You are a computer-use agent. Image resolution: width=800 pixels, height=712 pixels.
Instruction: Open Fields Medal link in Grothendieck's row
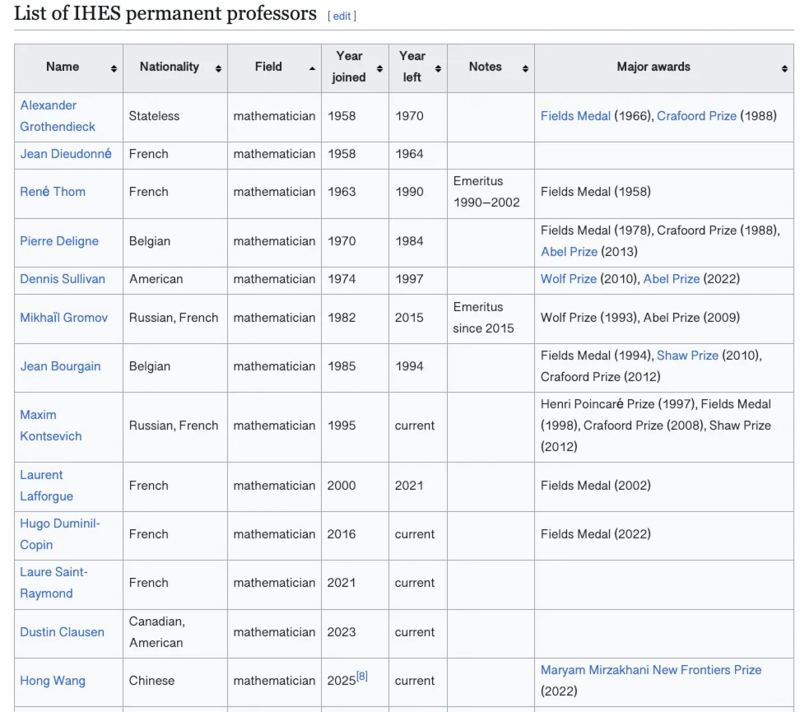pyautogui.click(x=576, y=116)
